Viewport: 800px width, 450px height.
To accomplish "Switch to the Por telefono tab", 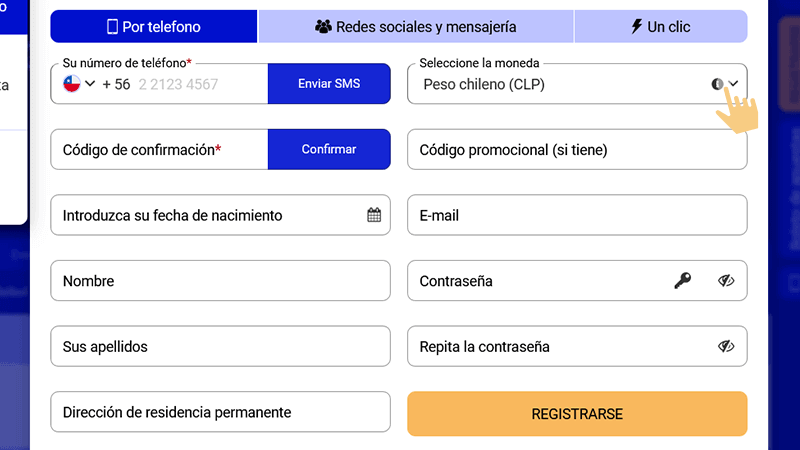I will [154, 27].
